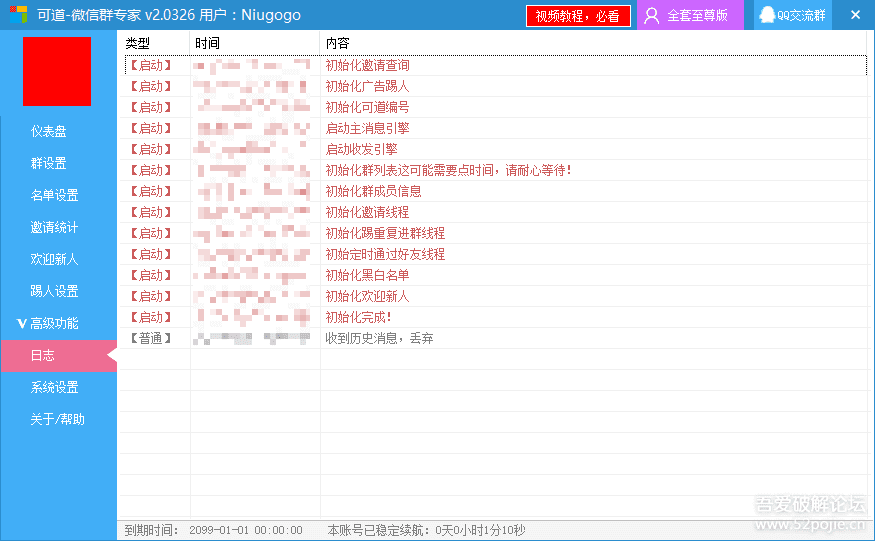Open the 邀请统计 menu item

coord(59,227)
